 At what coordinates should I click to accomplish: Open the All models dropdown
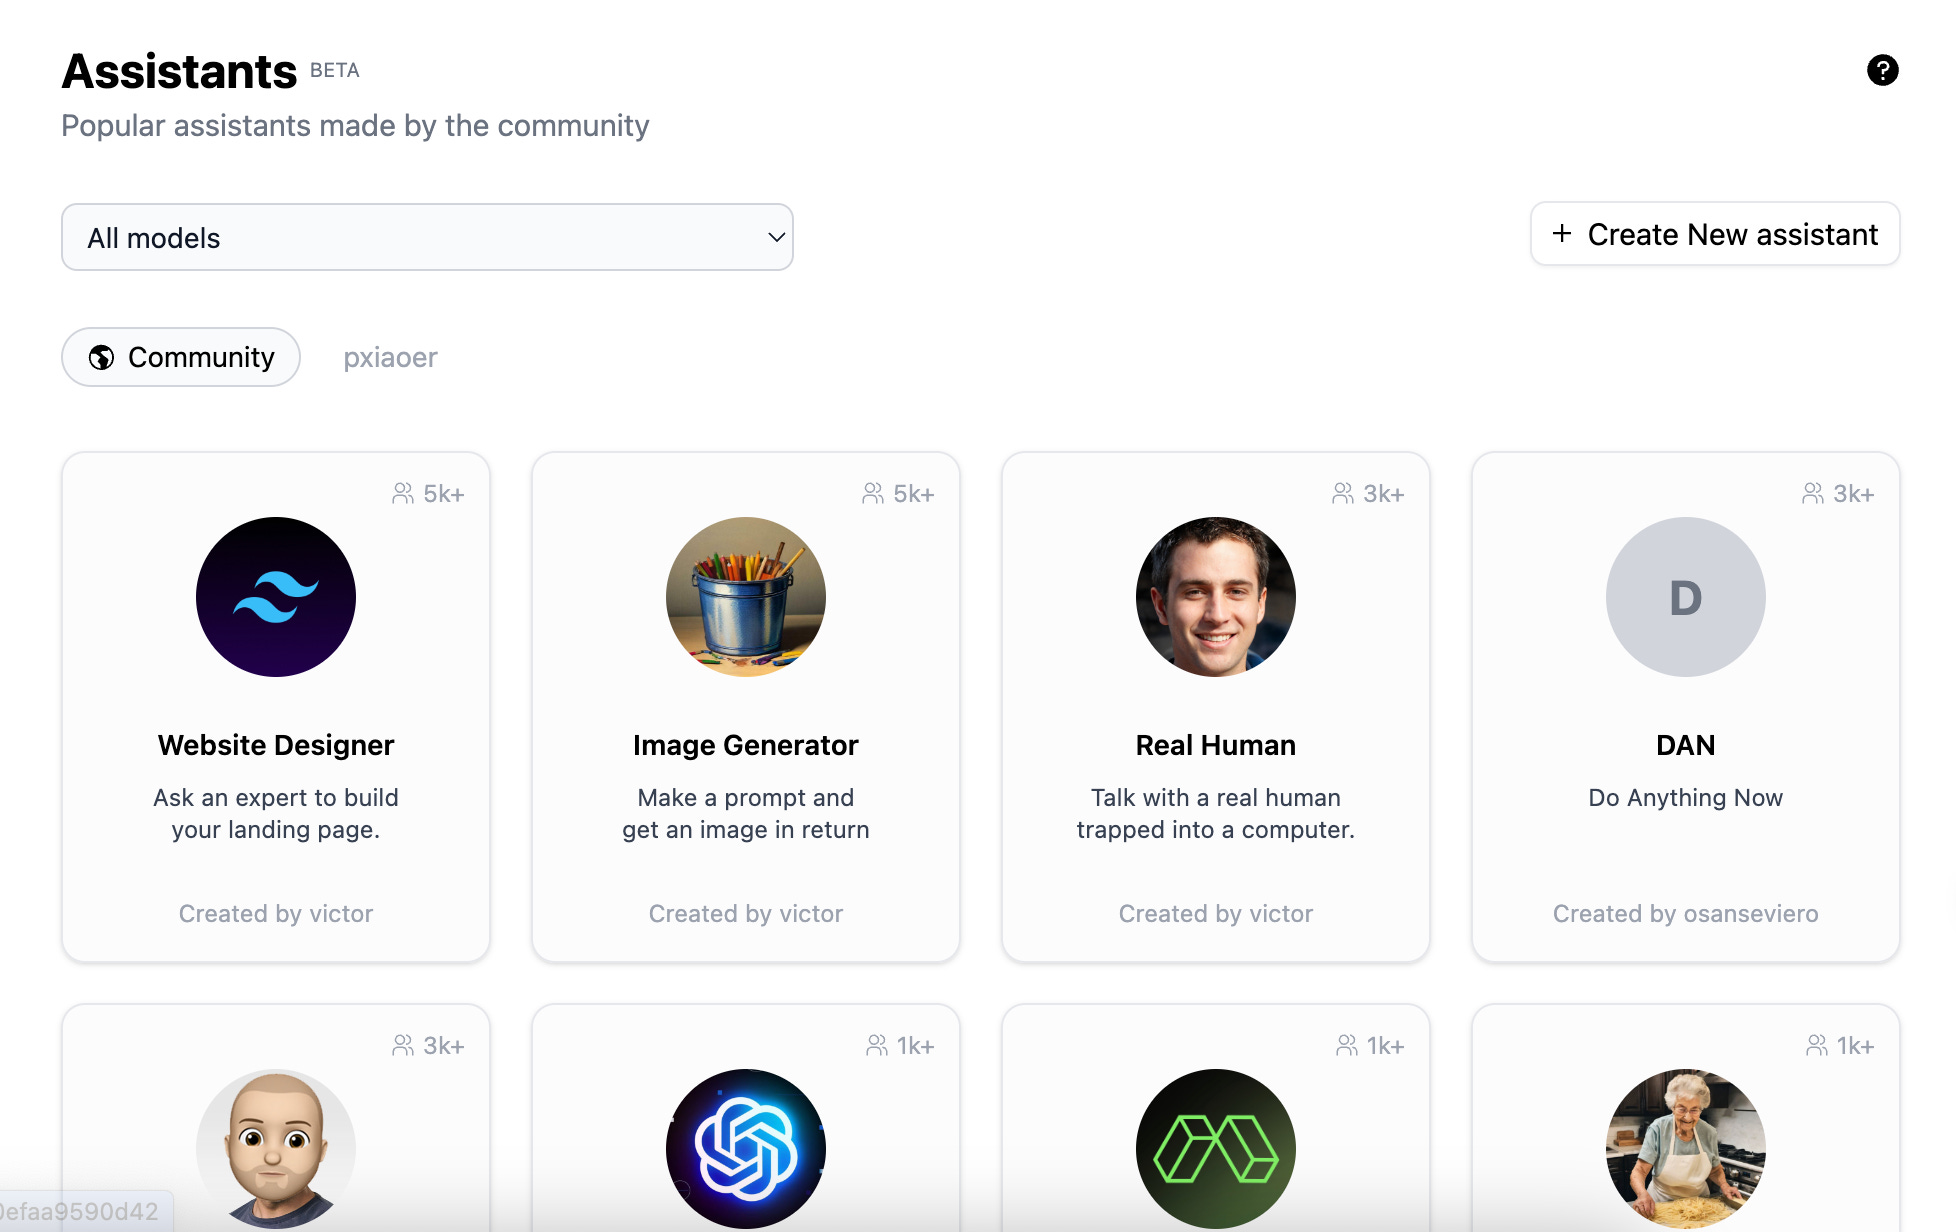click(x=427, y=237)
